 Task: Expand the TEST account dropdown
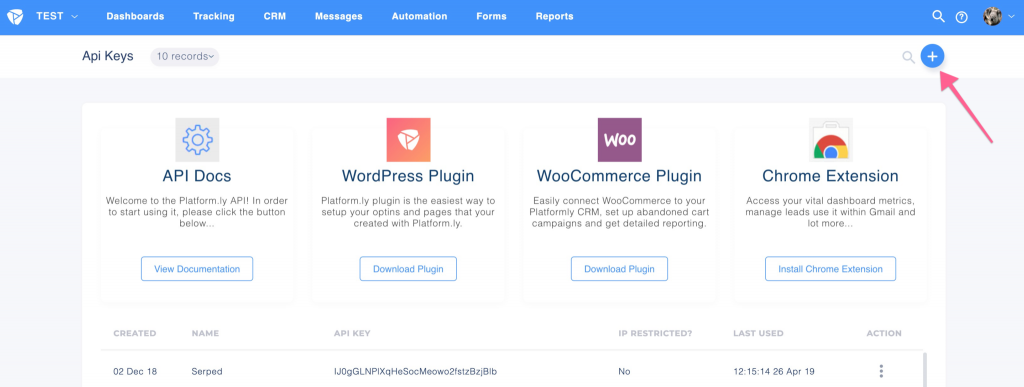tap(57, 16)
